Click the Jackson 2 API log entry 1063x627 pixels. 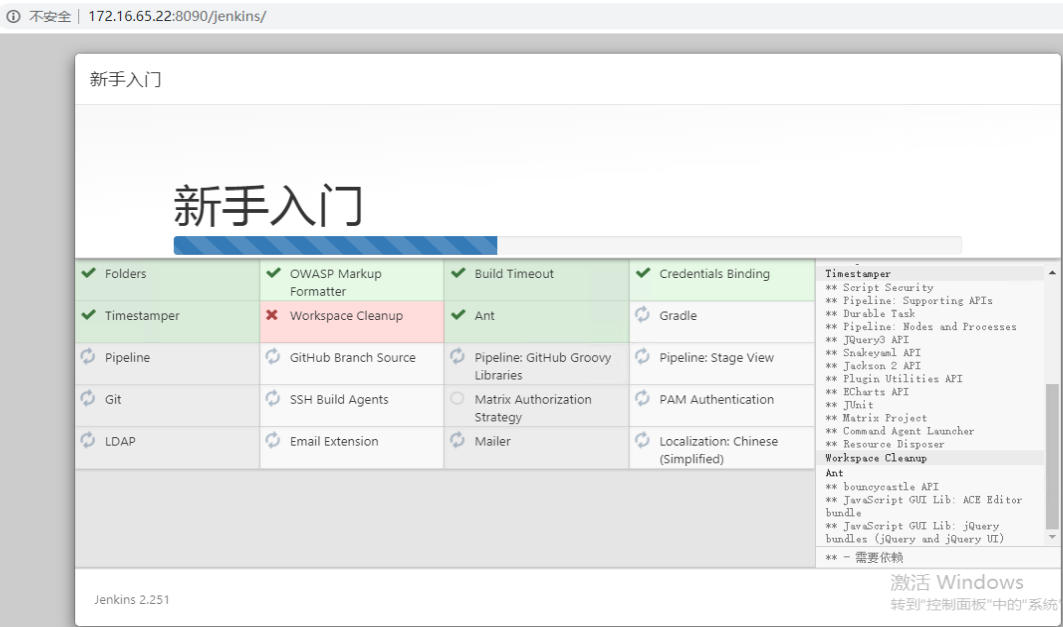point(873,366)
